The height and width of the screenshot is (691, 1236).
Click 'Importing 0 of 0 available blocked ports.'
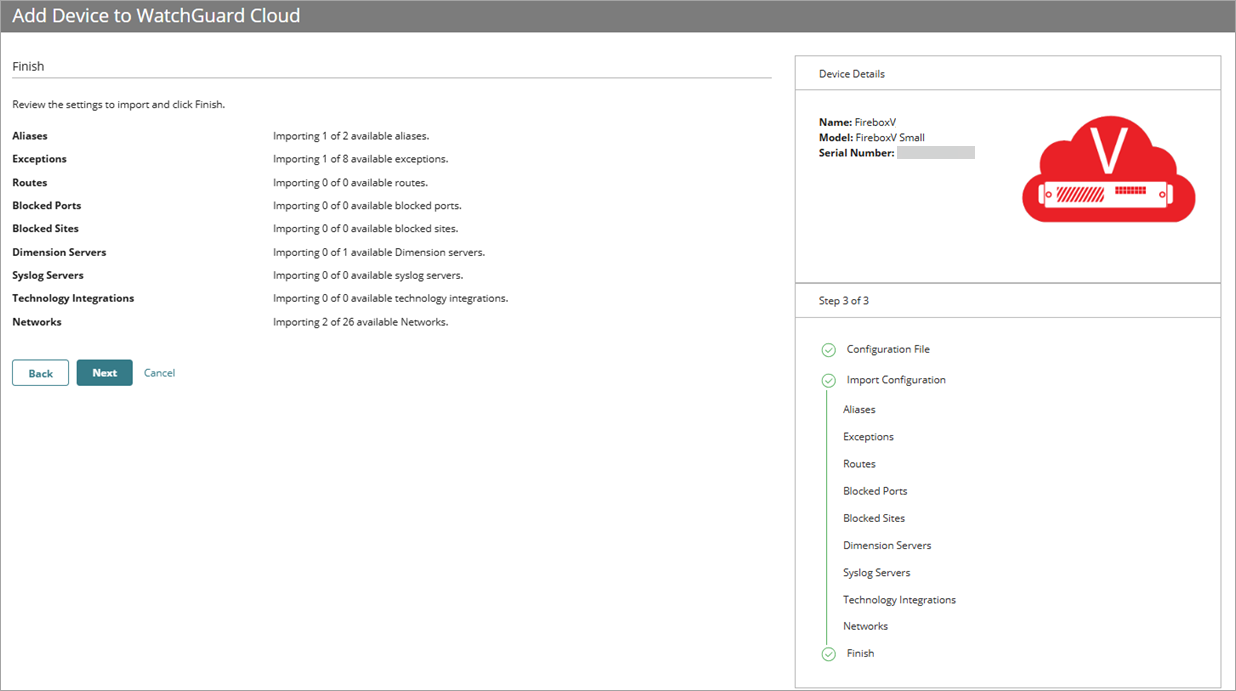(367, 206)
